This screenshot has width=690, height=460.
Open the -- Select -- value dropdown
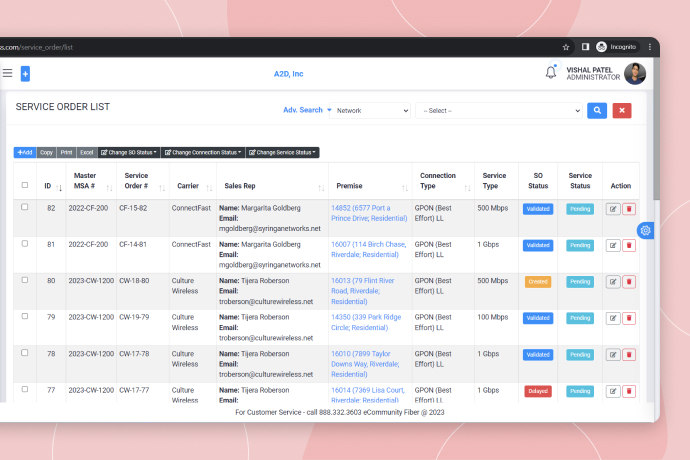(x=499, y=110)
